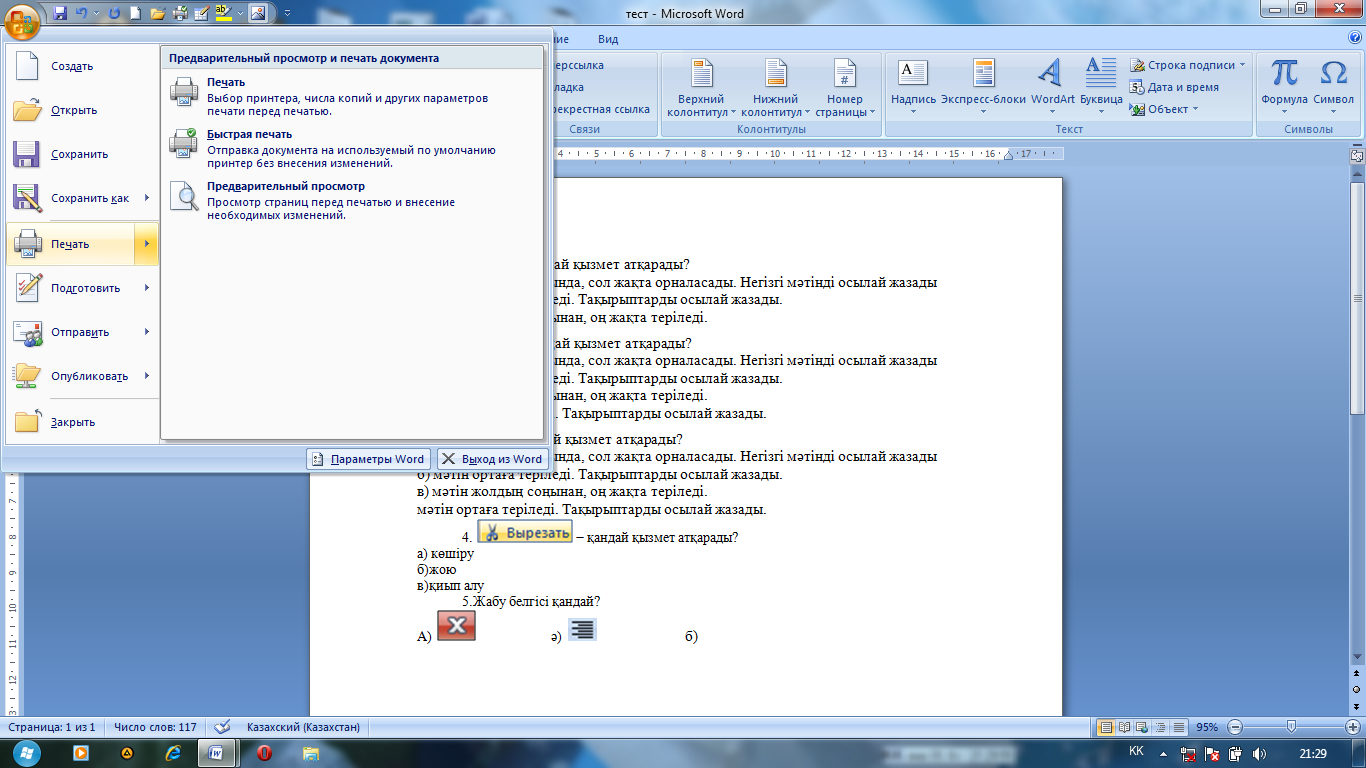1366x768 pixels.
Task: Click Перекрестная ссылка in Связи group
Action: click(x=600, y=109)
